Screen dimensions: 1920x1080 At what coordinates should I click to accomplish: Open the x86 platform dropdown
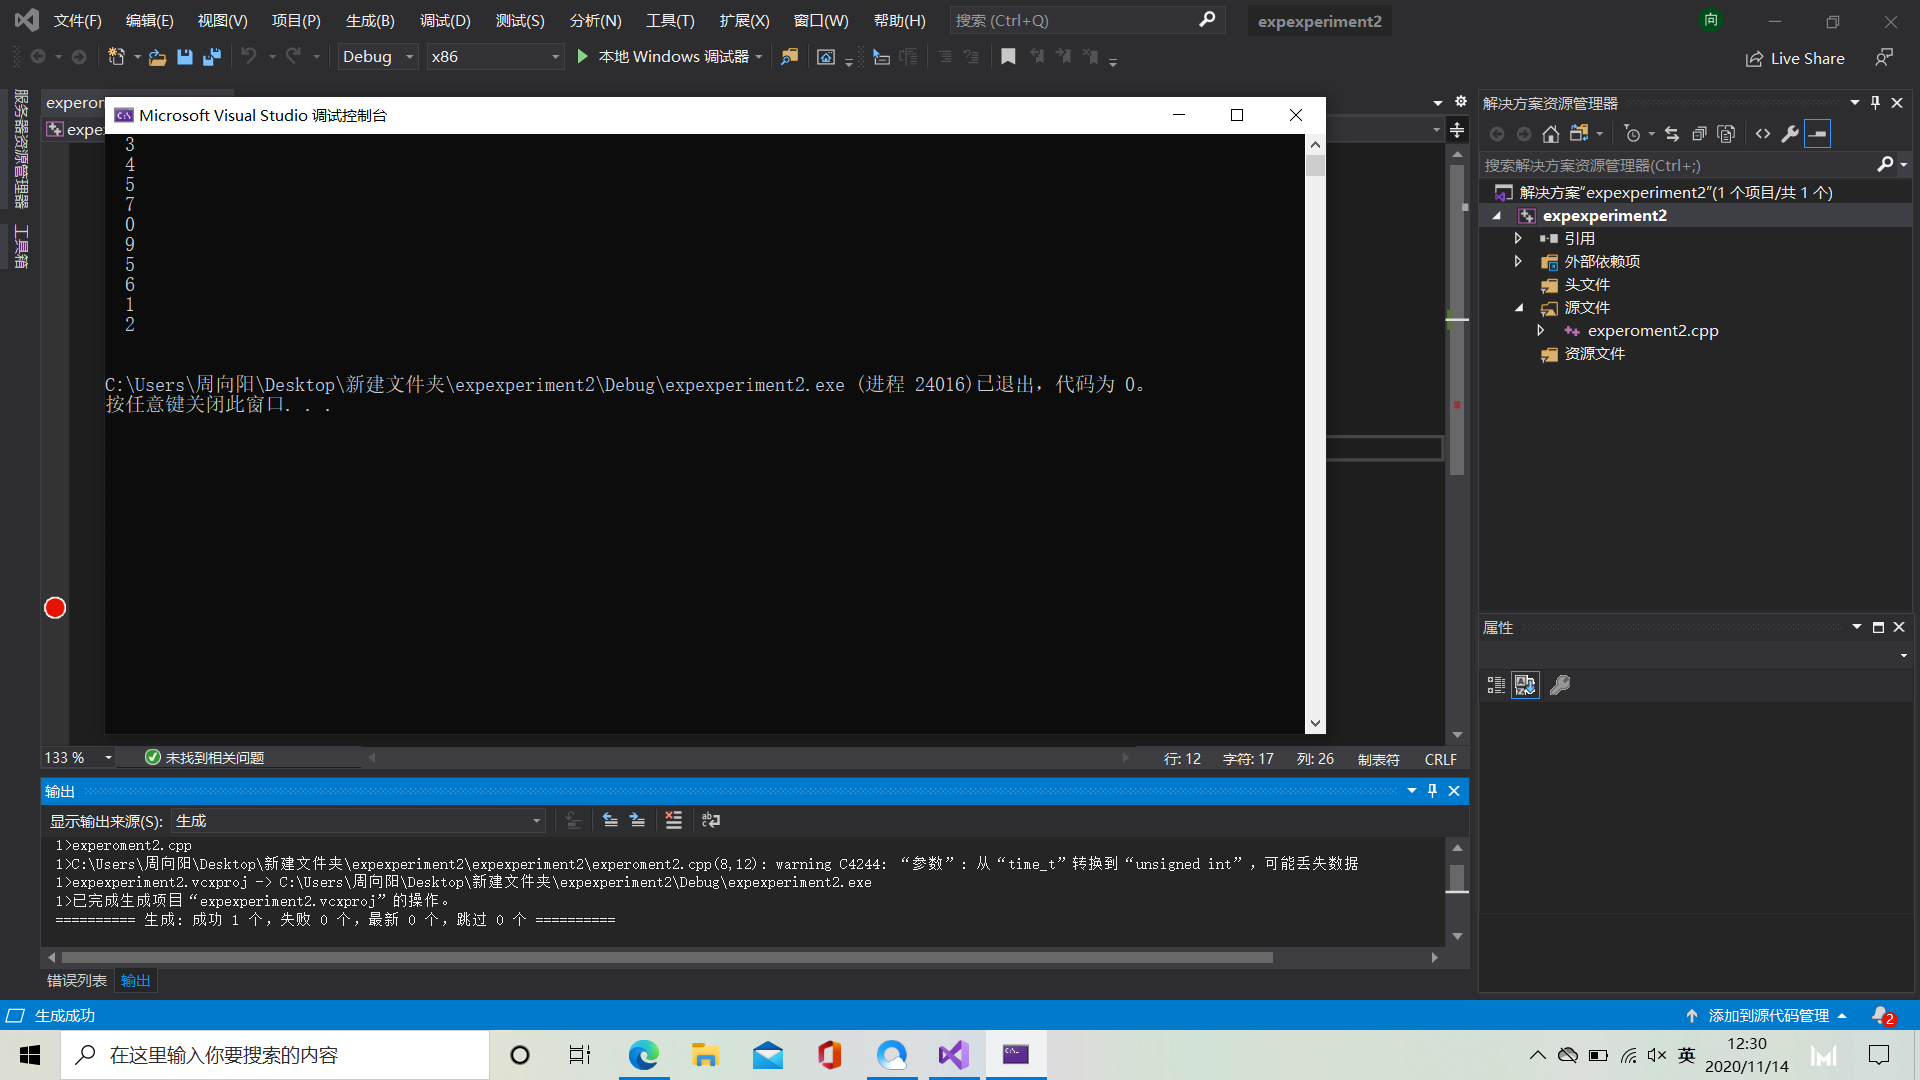click(x=495, y=57)
